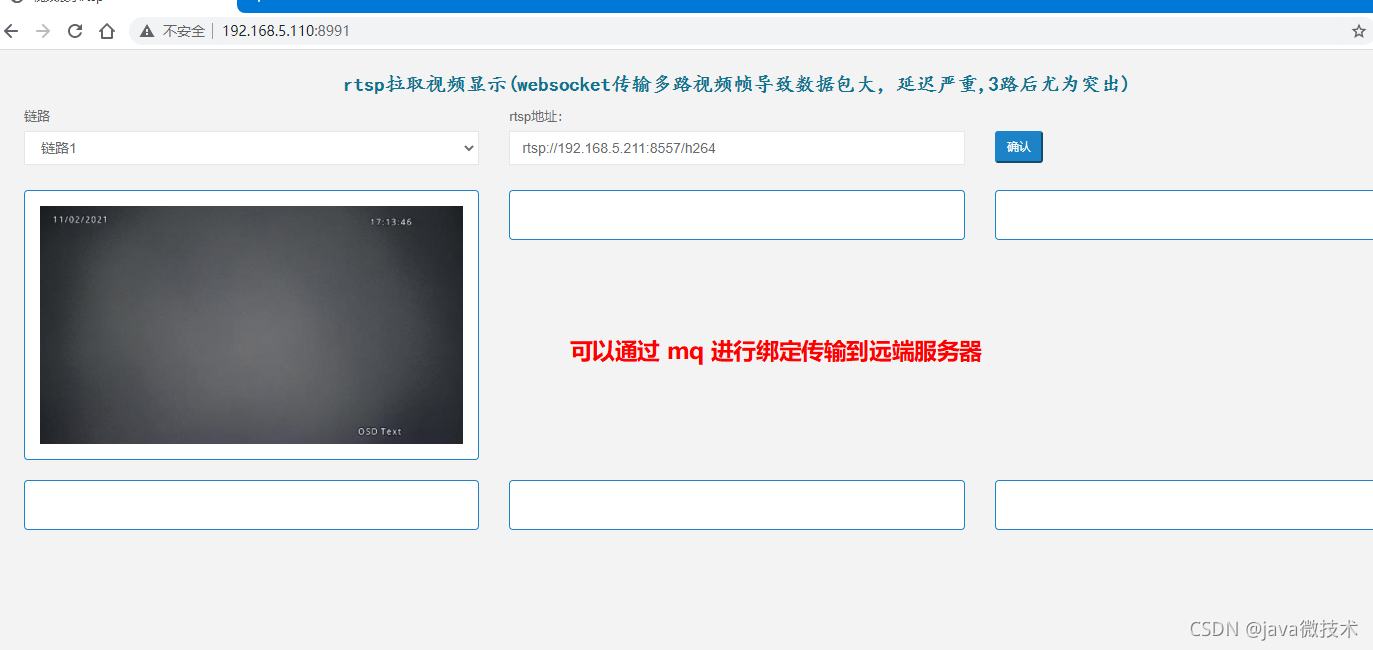Click the live video feed showing 17:13:46
The width and height of the screenshot is (1373, 650).
[x=251, y=325]
